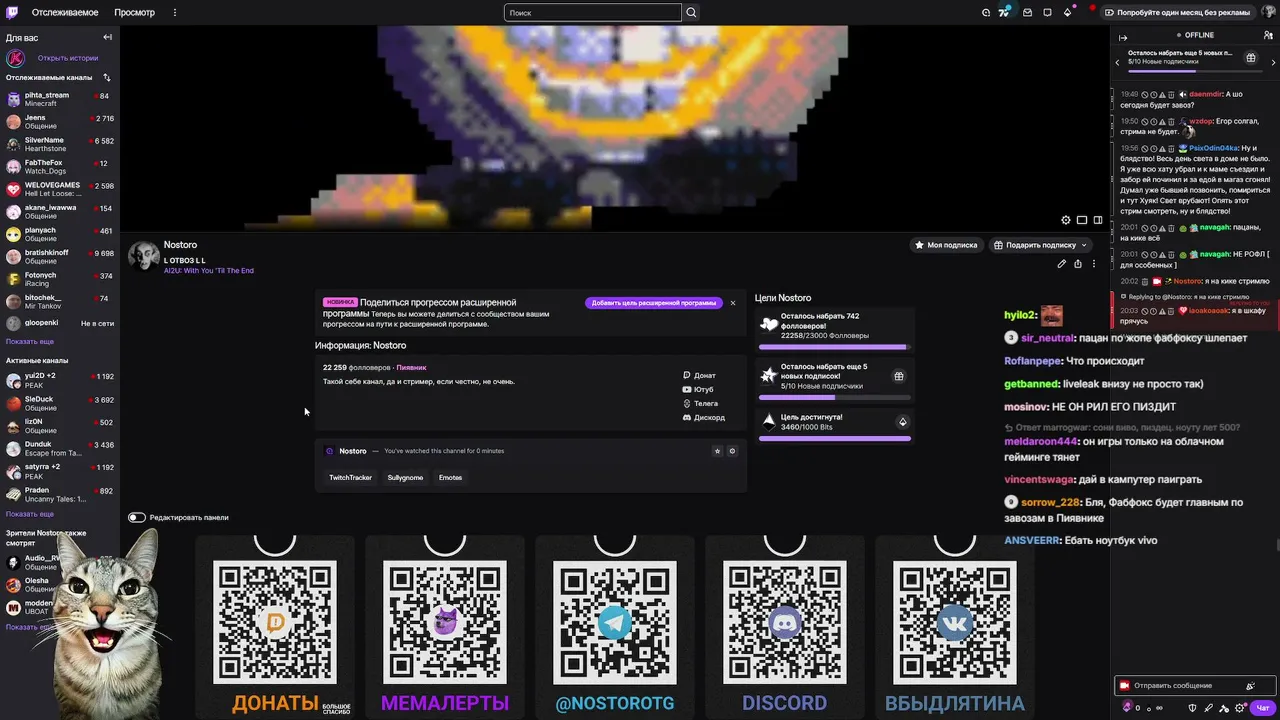Focus the 'Поиск' search field
This screenshot has height=720, width=1280.
592,13
